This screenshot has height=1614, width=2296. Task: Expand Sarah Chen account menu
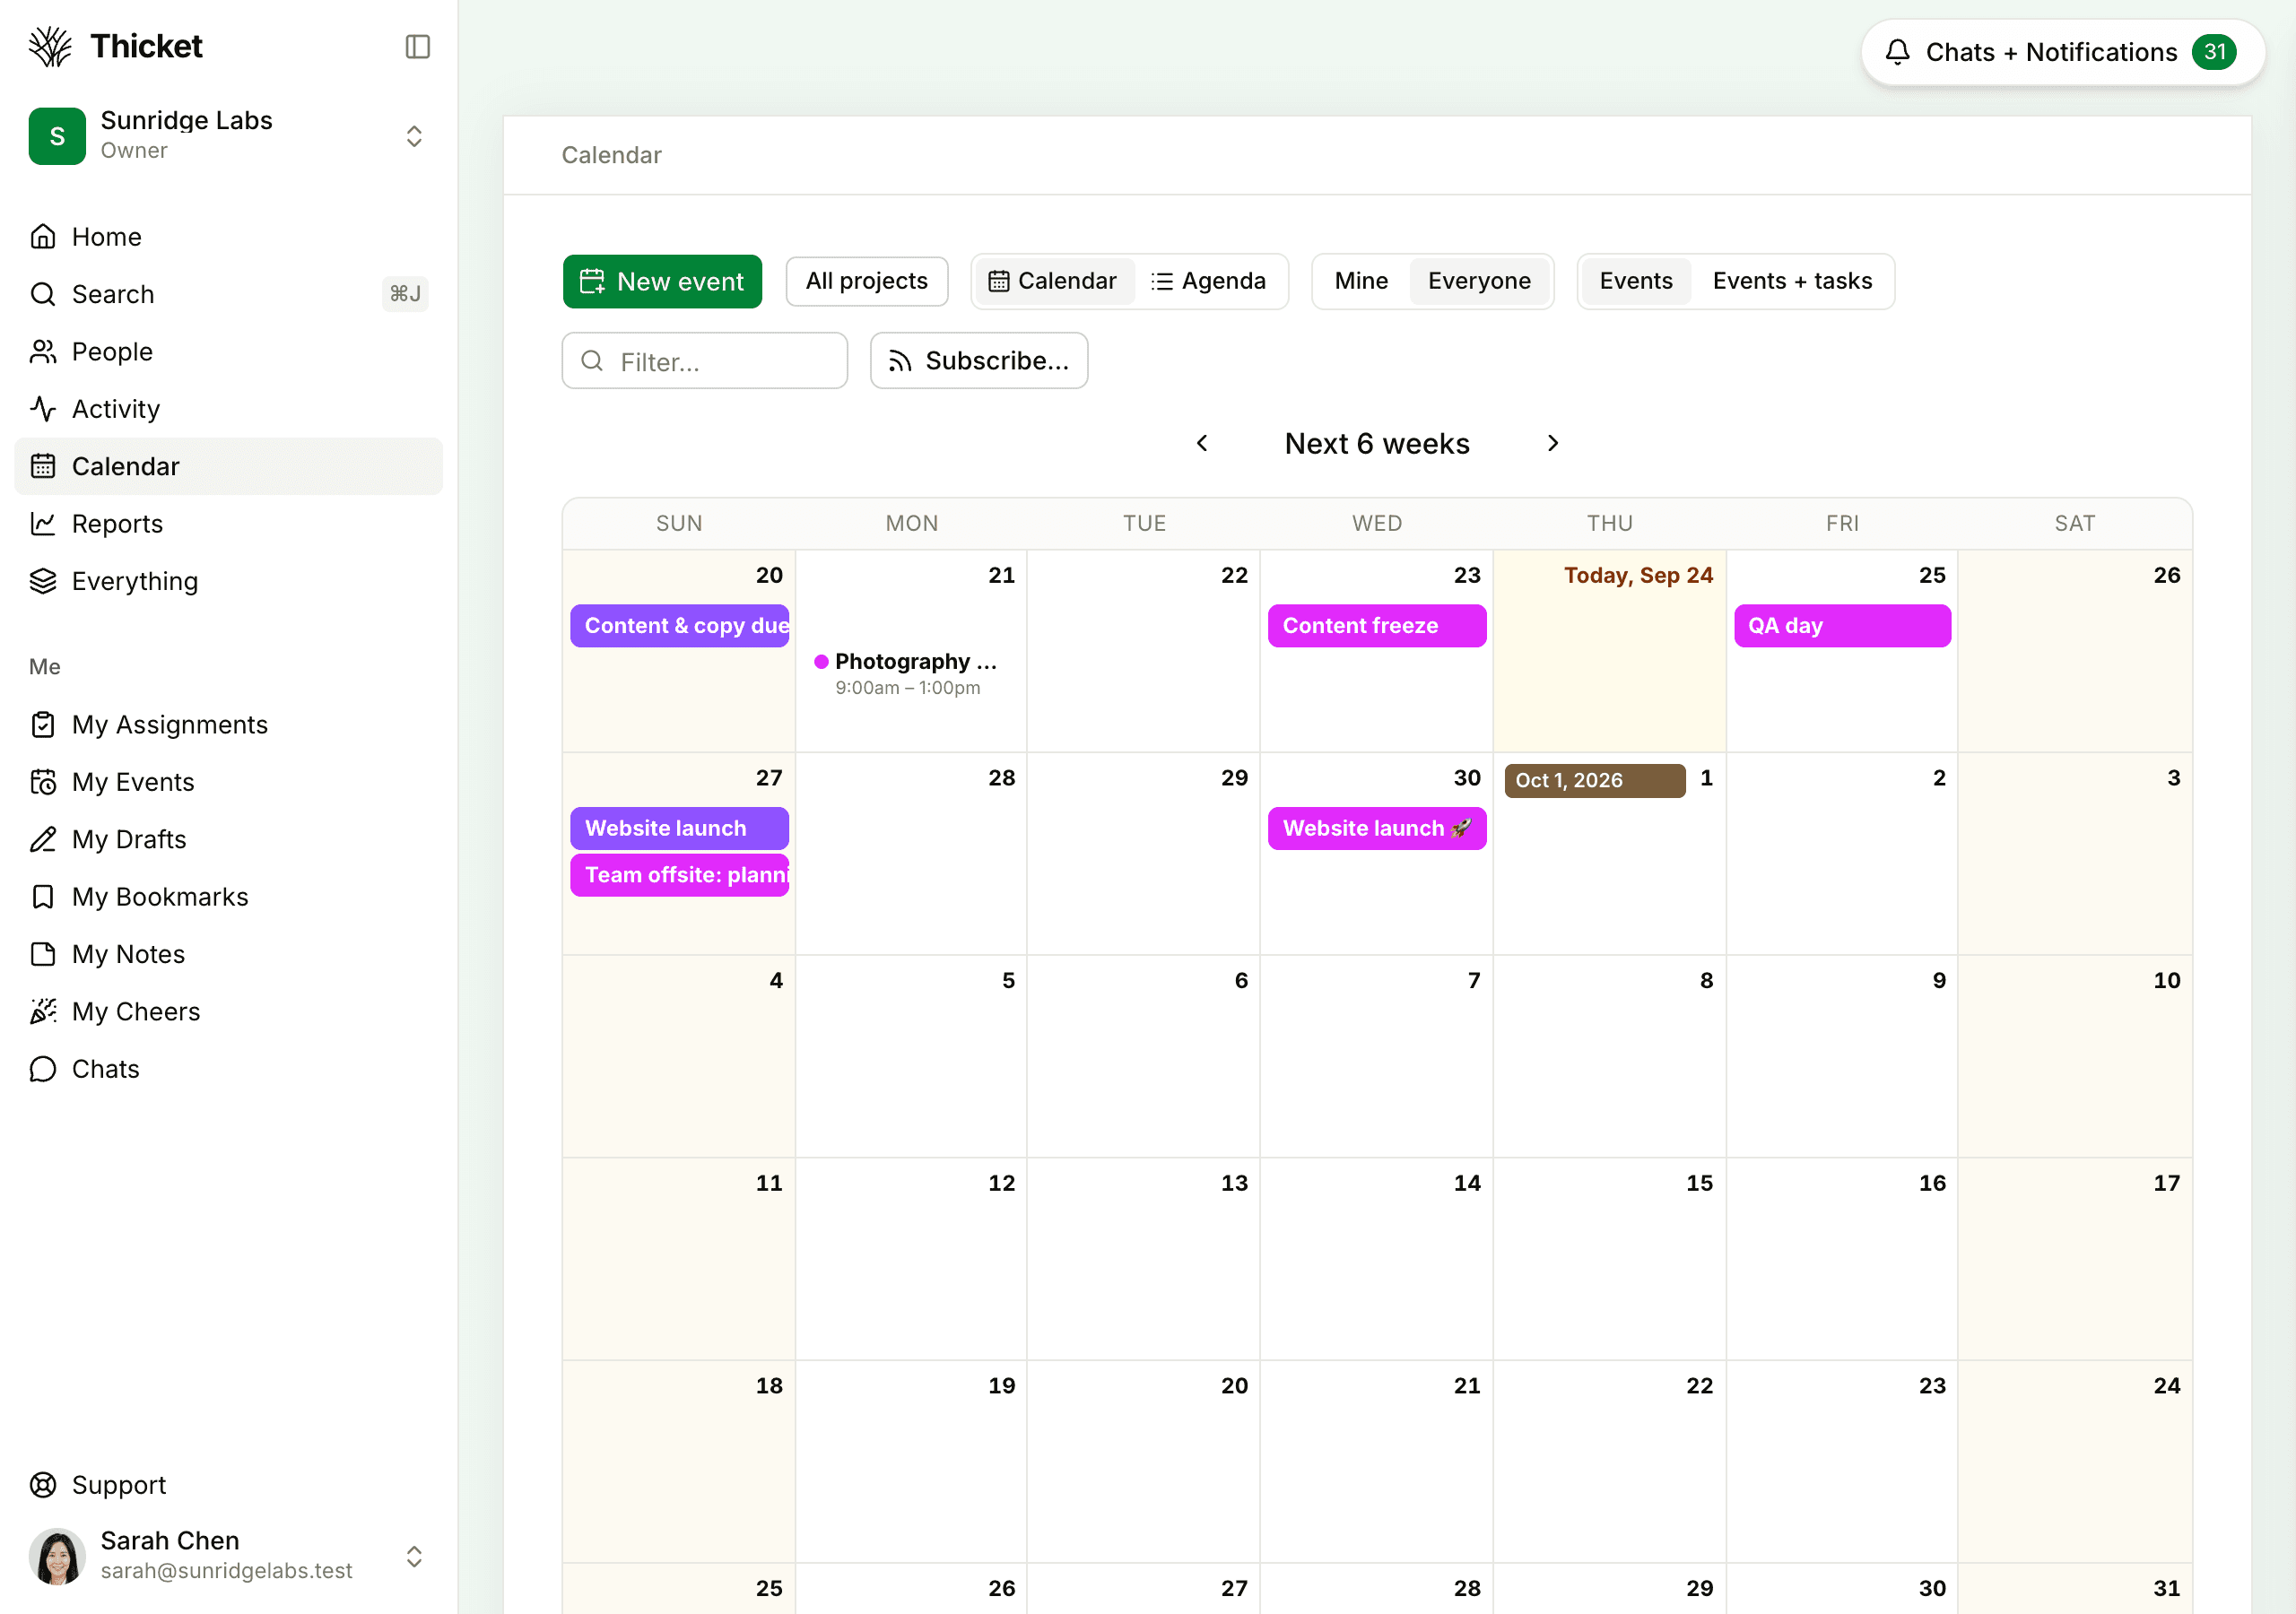(x=414, y=1557)
